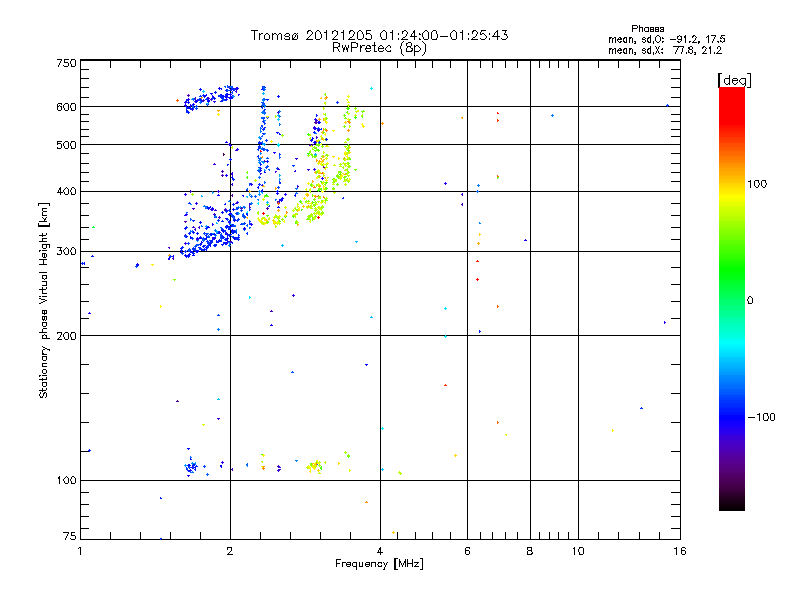Click the y-axis tick label '100'
Screen dimensions: 800x600
66,481
